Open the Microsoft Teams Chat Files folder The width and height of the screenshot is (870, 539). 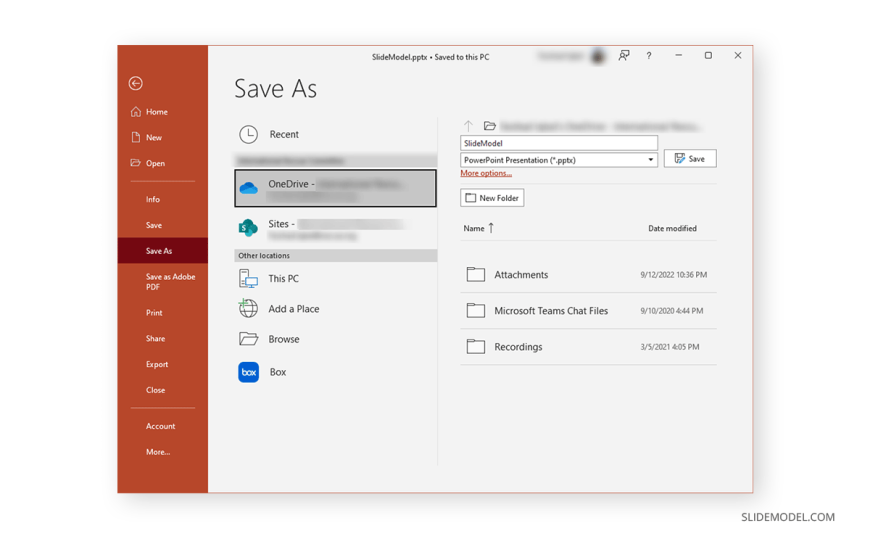pyautogui.click(x=550, y=311)
